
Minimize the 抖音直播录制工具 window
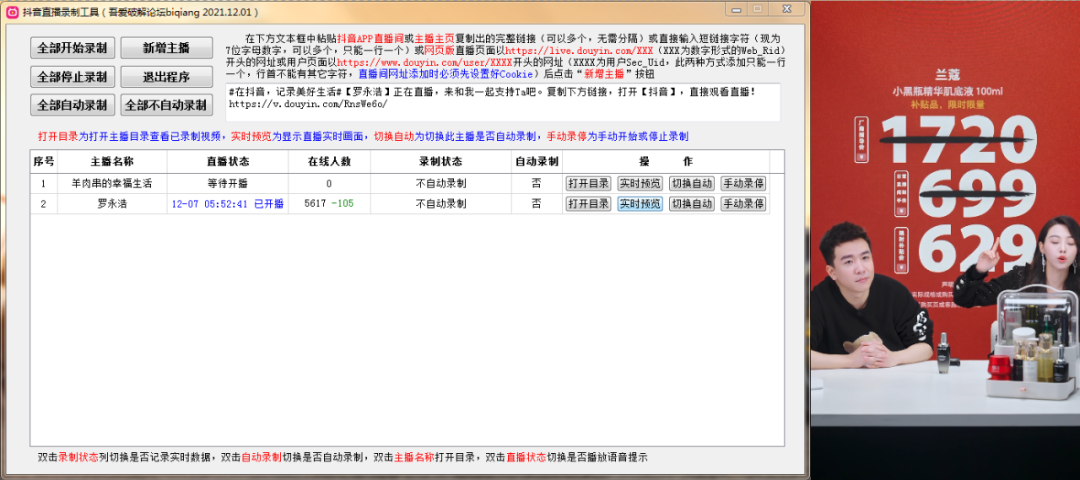[736, 9]
